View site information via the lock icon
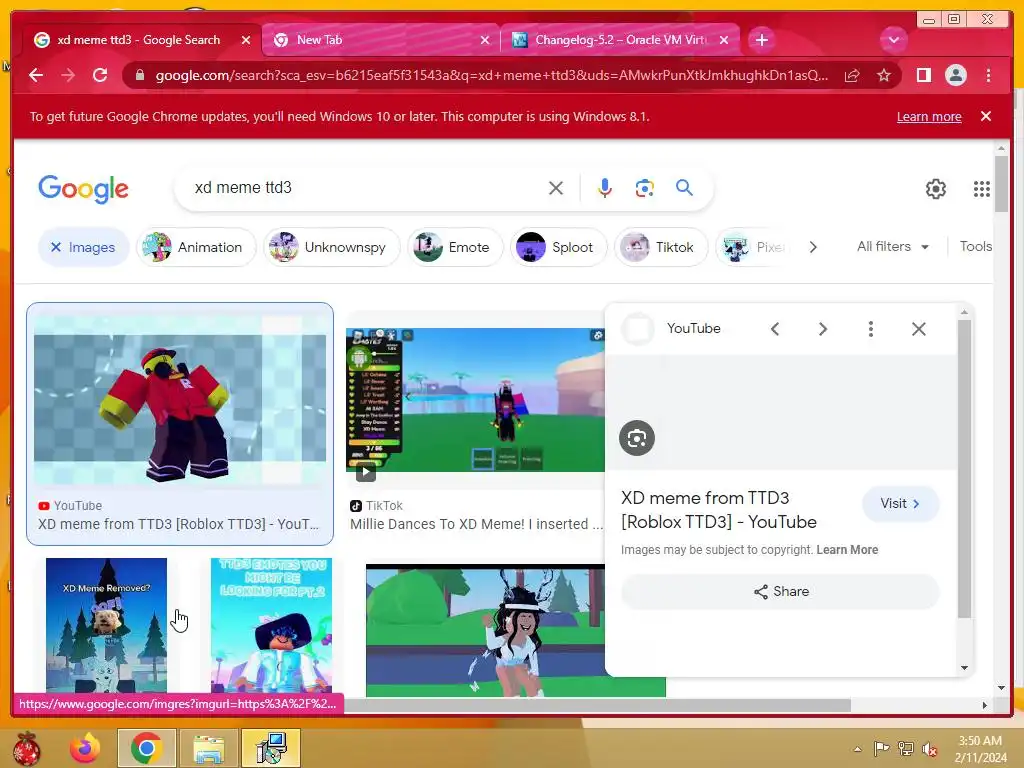This screenshot has height=768, width=1024. [x=139, y=75]
